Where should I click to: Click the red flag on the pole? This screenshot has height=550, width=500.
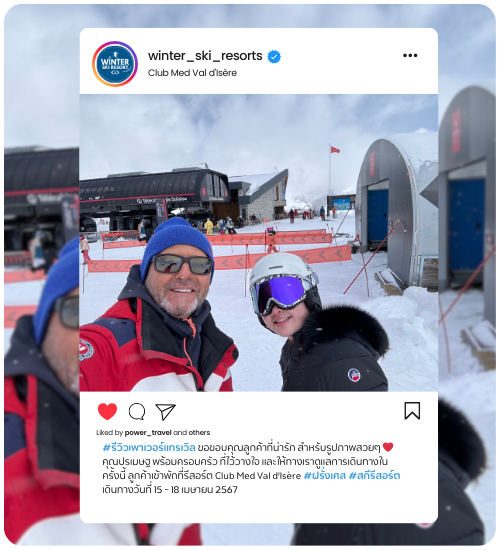coord(335,150)
